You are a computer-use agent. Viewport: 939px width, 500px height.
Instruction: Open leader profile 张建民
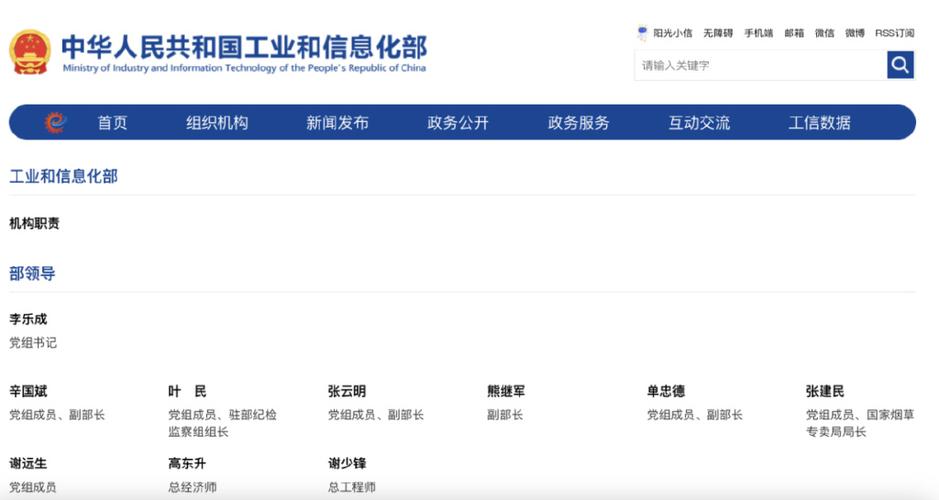[x=825, y=391]
